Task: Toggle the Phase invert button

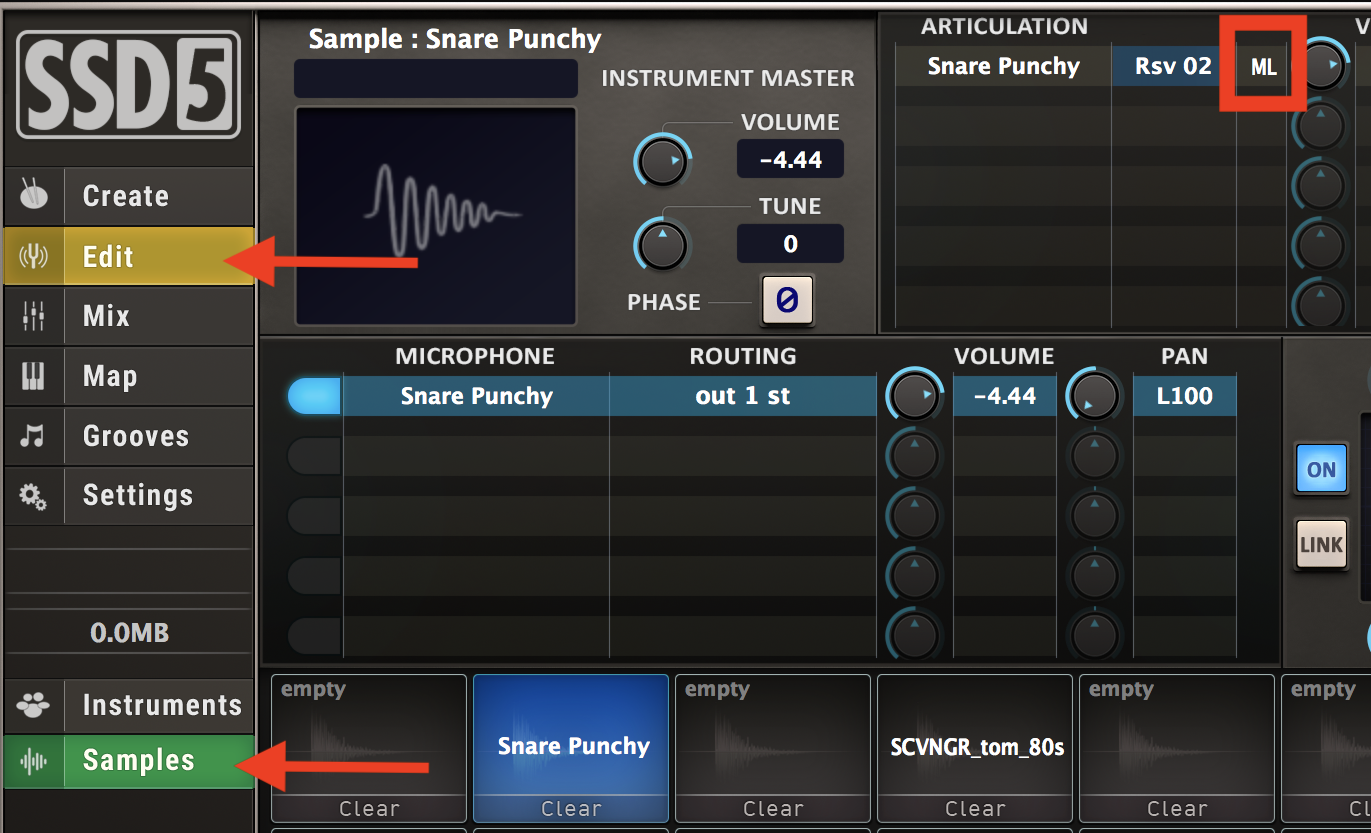Action: coord(787,301)
